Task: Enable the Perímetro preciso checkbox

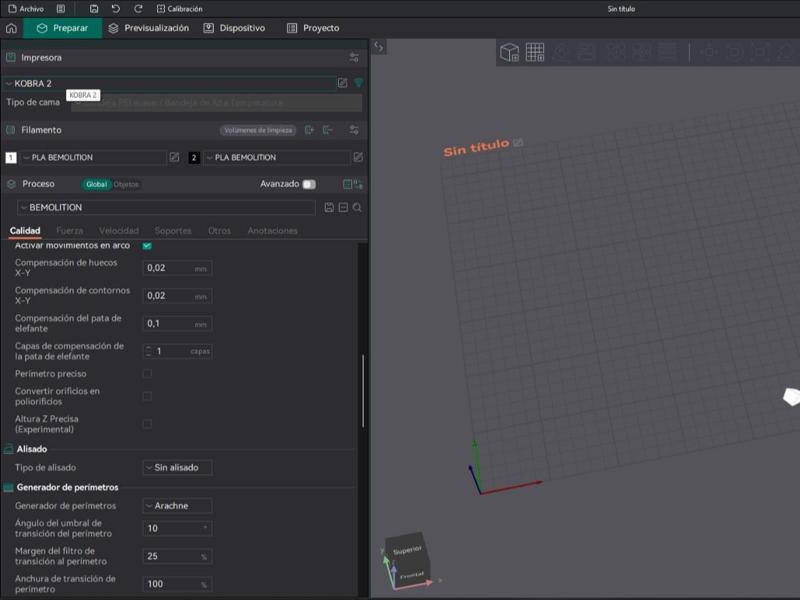Action: click(x=147, y=373)
